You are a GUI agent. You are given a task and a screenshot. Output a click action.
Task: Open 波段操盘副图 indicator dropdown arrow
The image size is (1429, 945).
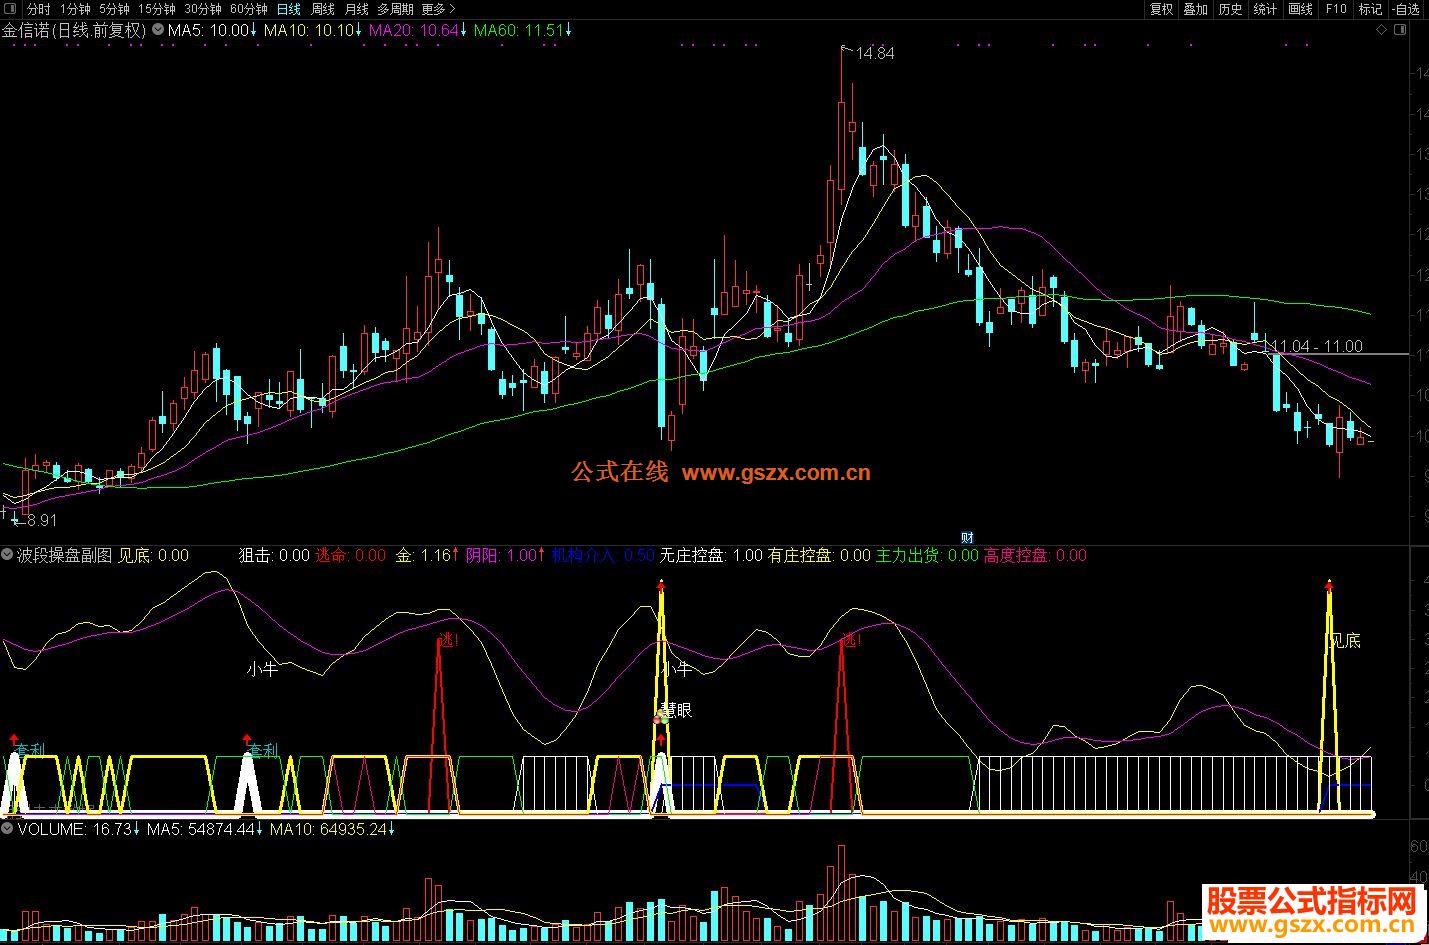coord(8,554)
